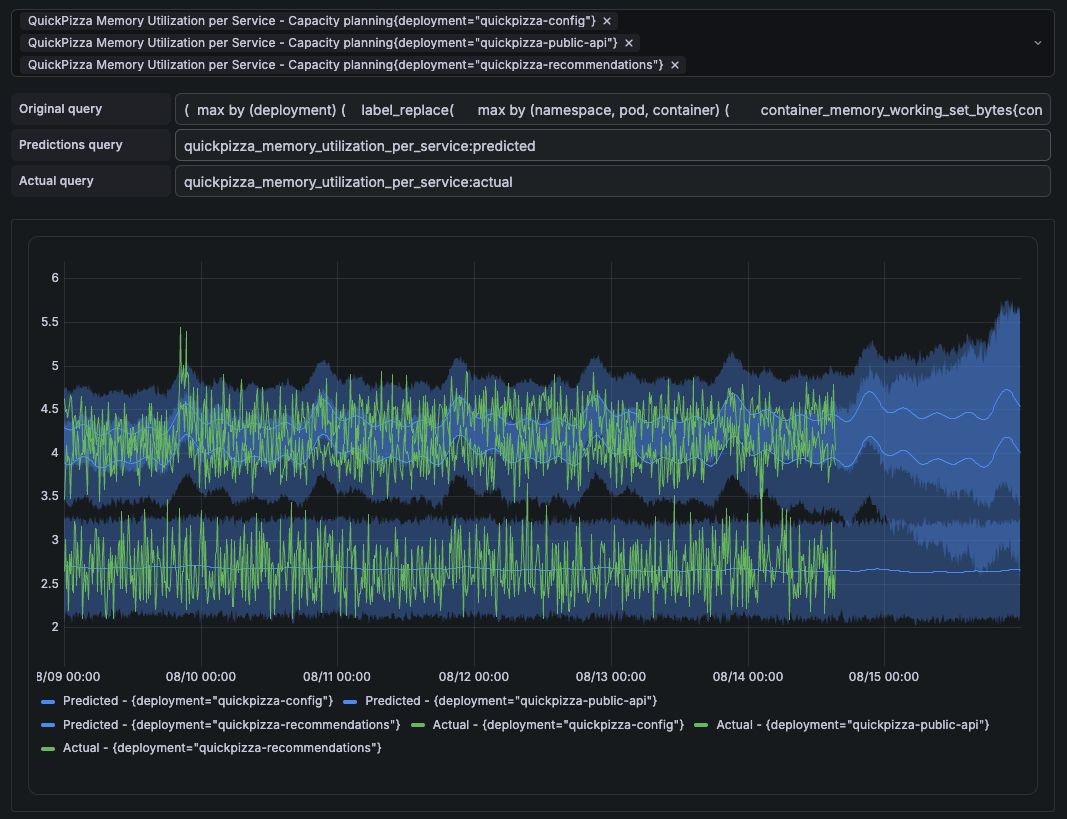Screen dimensions: 1067x819
Task: Click the 08/15 00:00 time axis label
Action: pos(883,677)
